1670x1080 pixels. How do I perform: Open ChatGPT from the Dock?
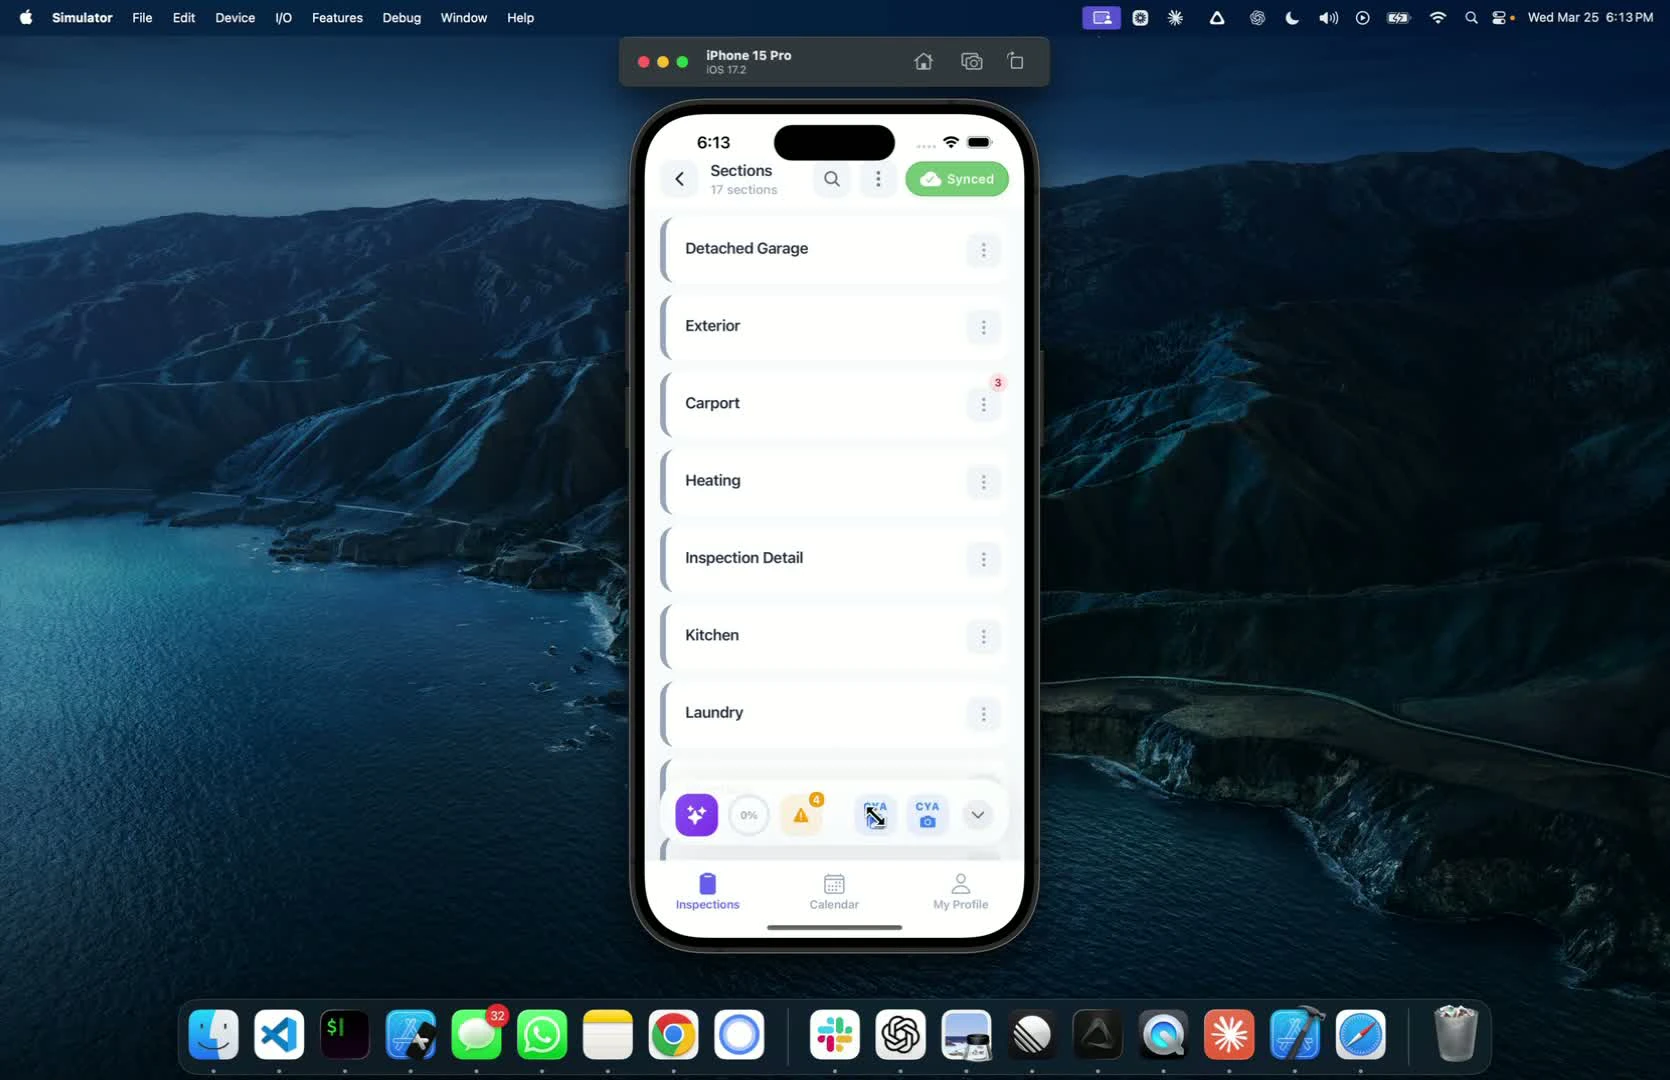(x=900, y=1034)
